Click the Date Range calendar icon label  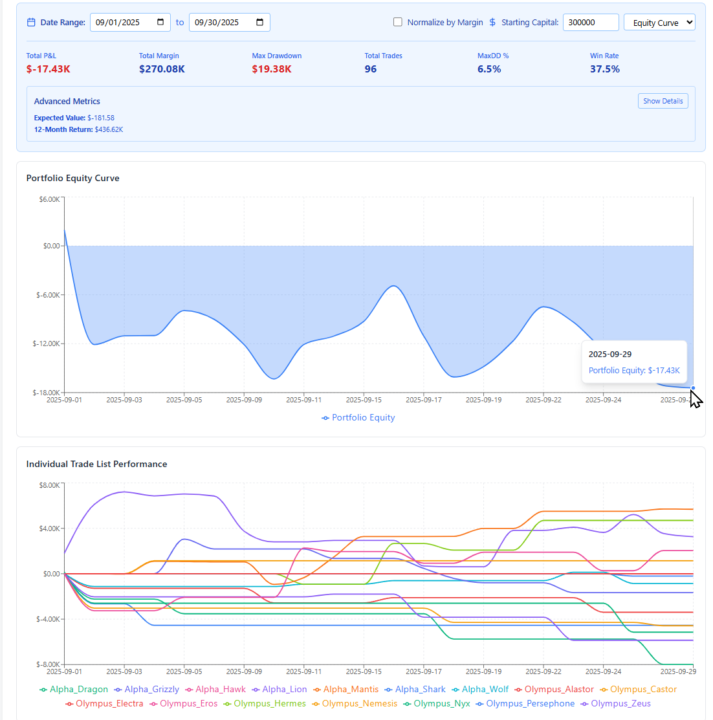(32, 22)
